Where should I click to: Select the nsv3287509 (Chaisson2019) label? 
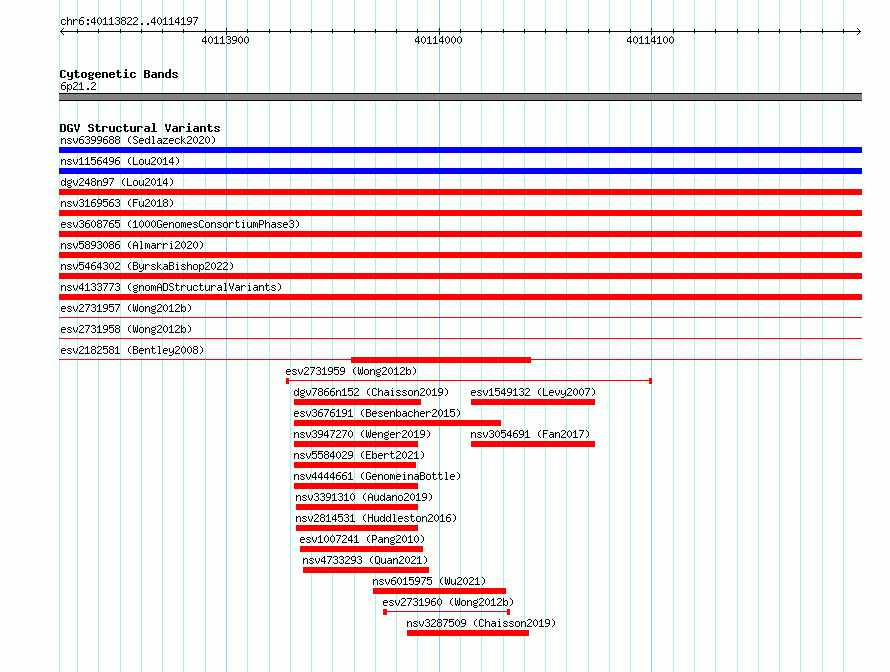tap(481, 623)
